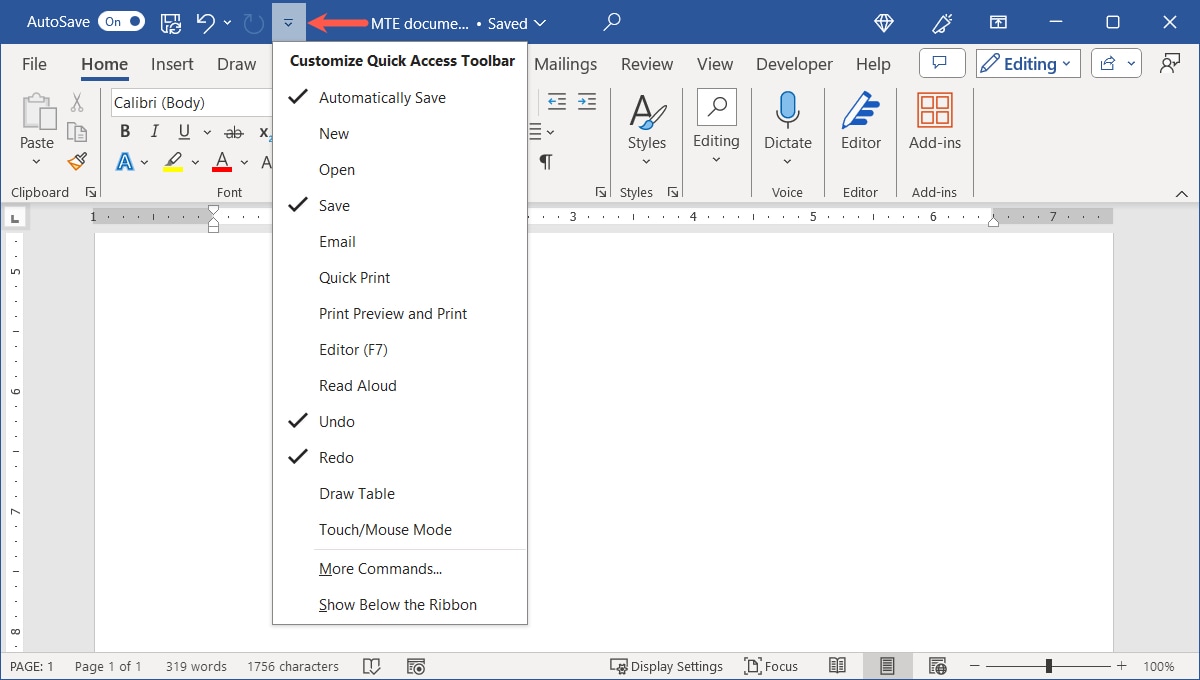Screen dimensions: 1200x680
Task: Toggle paragraph marks with the ¶ icon
Action: [x=546, y=160]
